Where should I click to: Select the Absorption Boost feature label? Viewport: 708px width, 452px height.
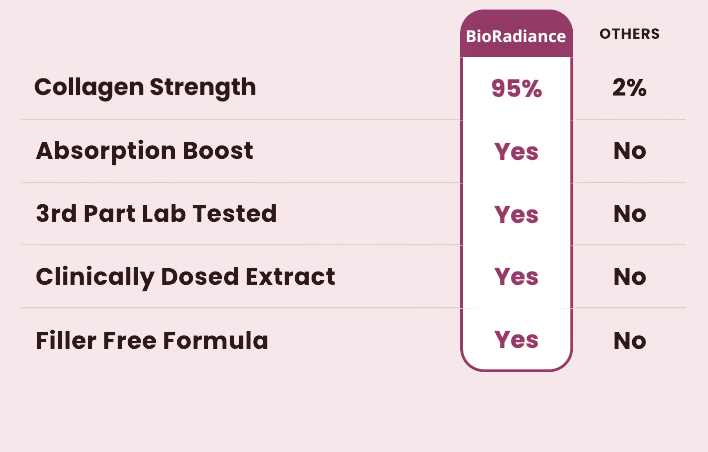(144, 151)
